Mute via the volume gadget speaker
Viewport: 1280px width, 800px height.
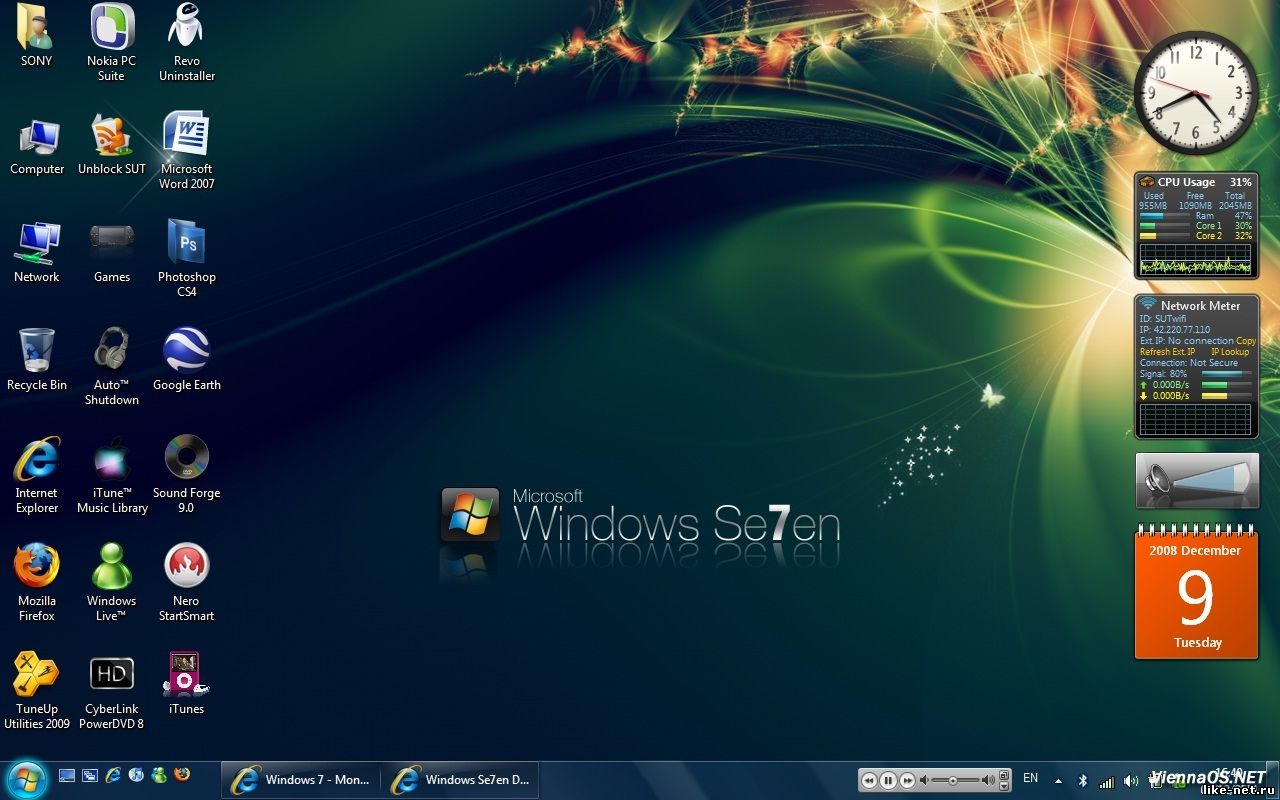pyautogui.click(x=1159, y=481)
